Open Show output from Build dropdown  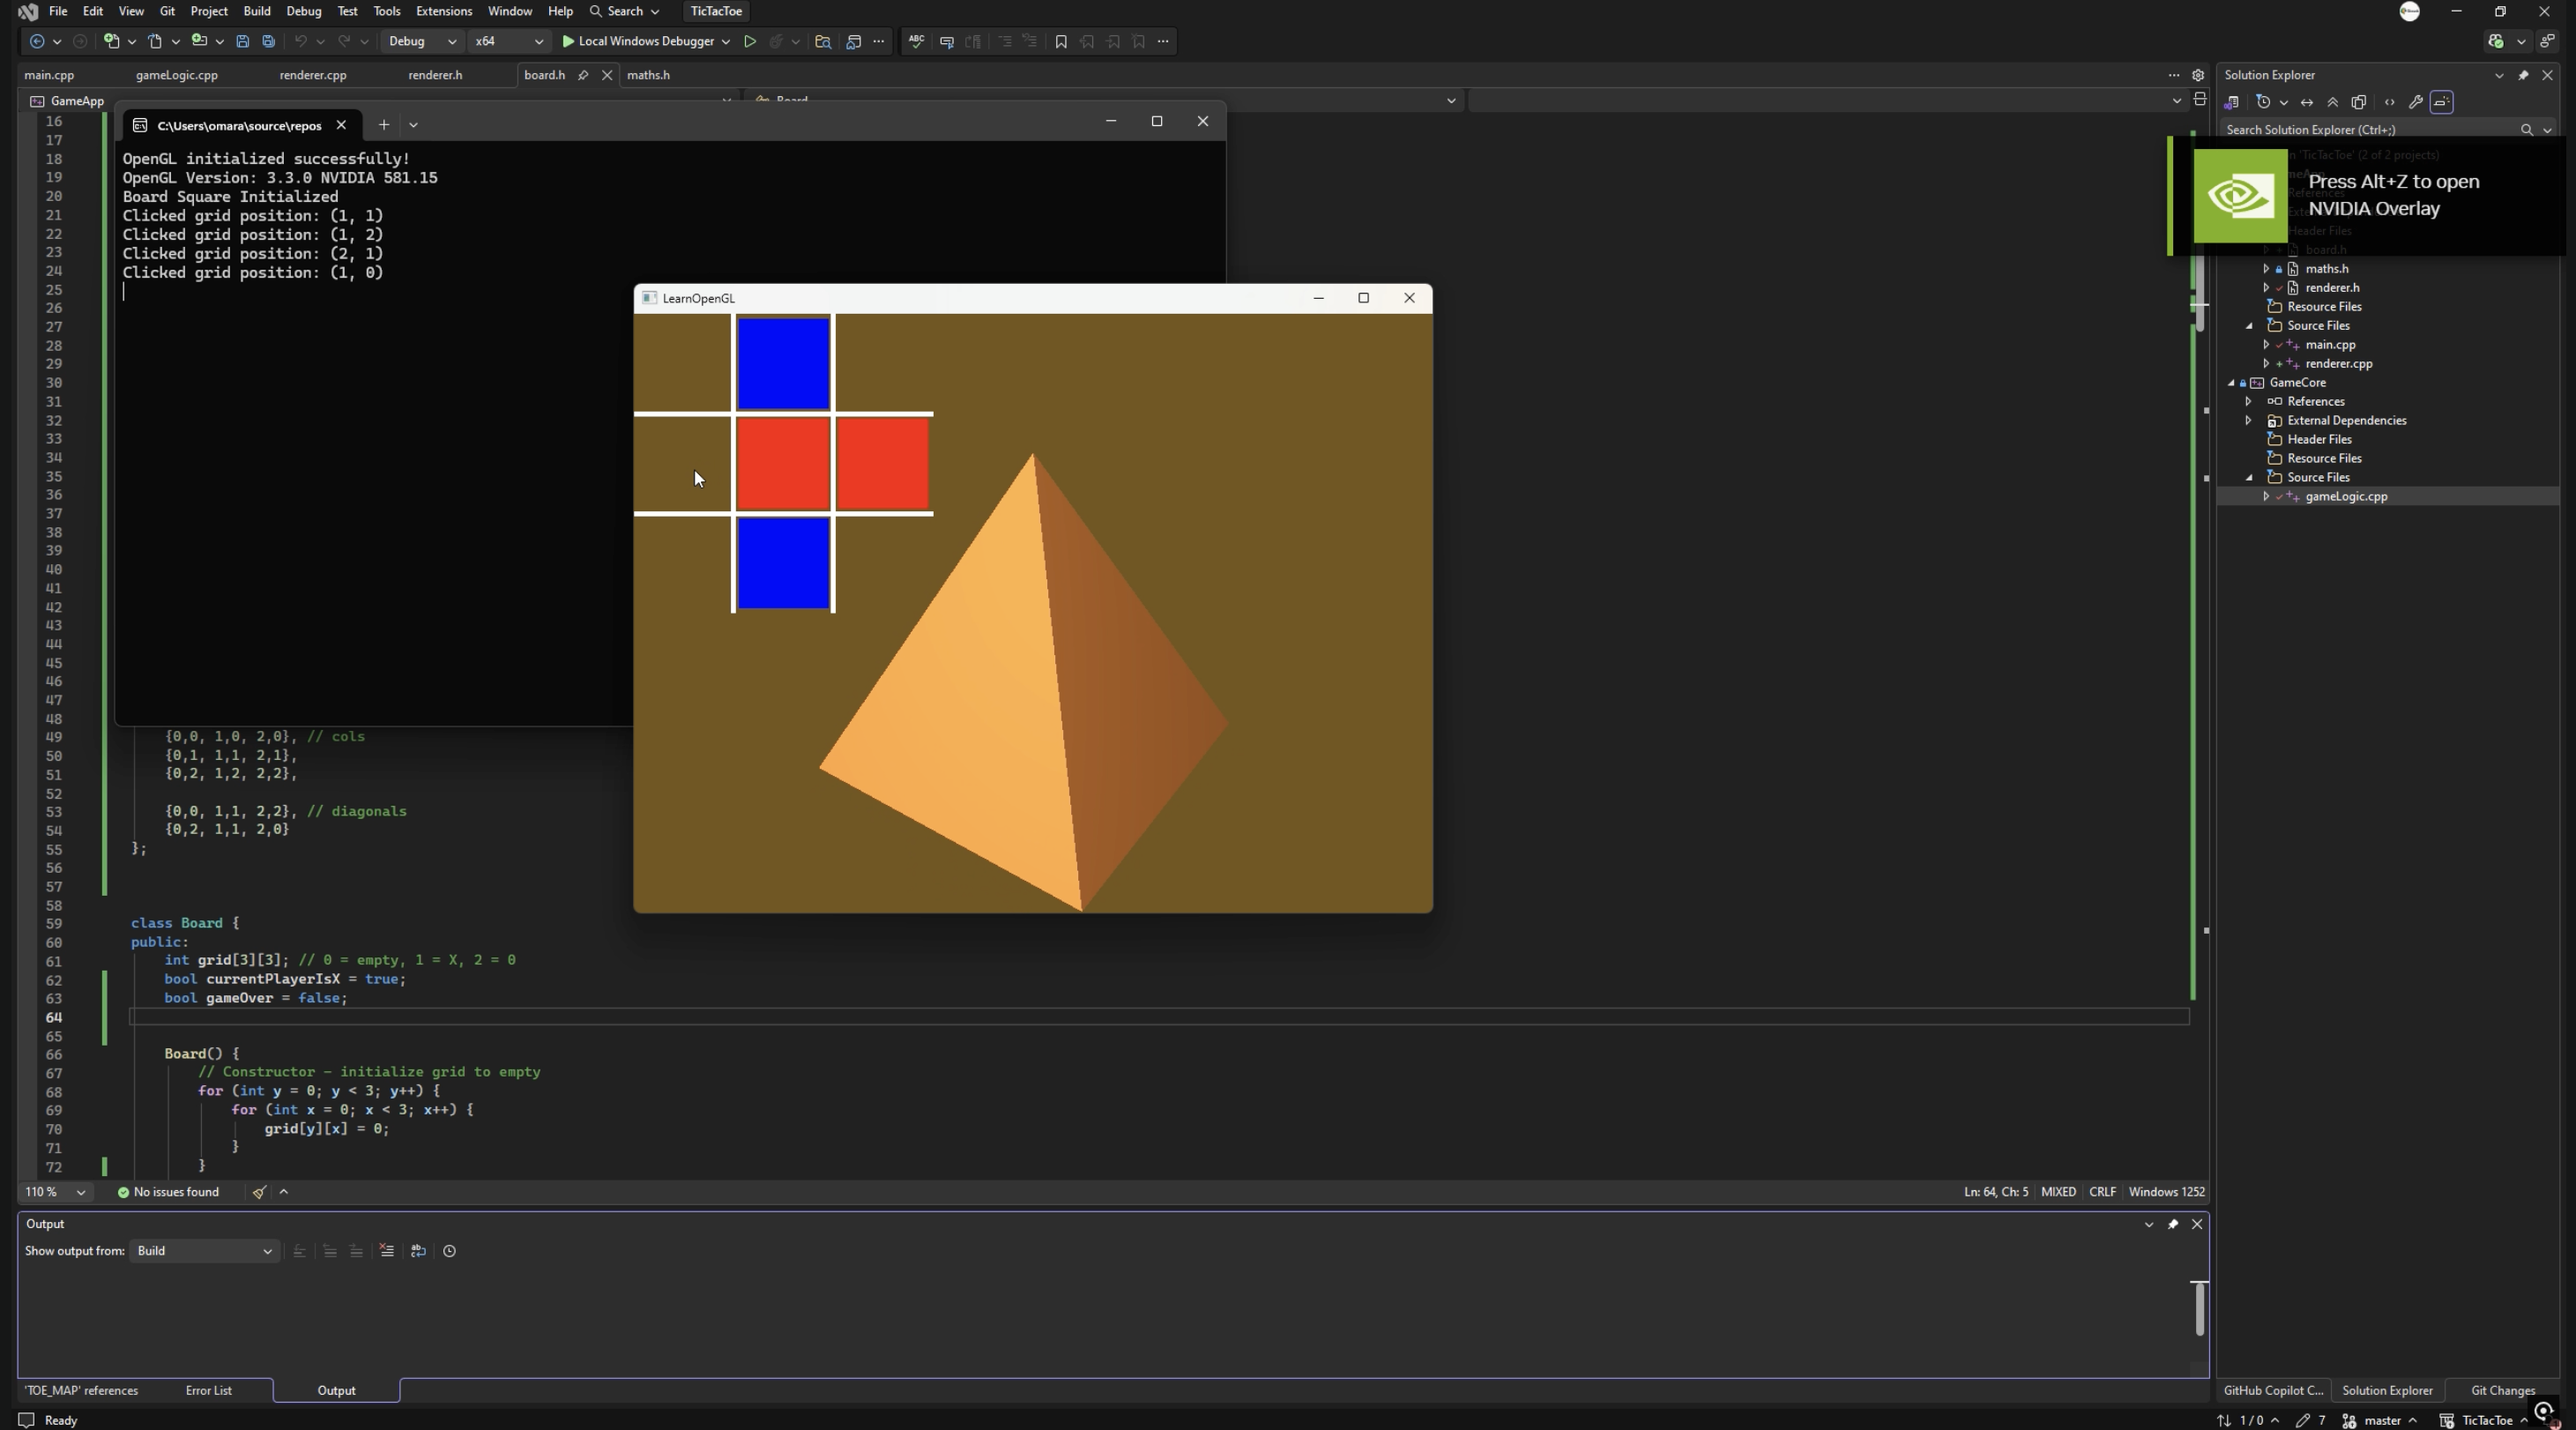click(204, 1251)
